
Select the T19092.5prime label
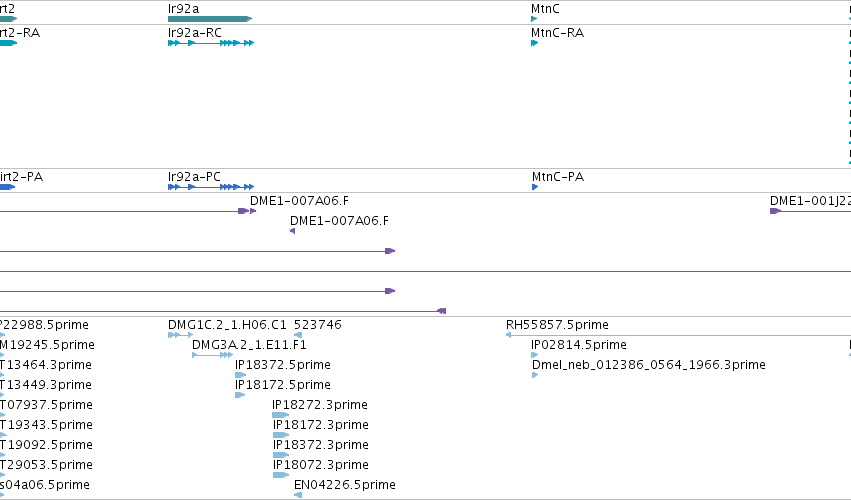point(46,445)
